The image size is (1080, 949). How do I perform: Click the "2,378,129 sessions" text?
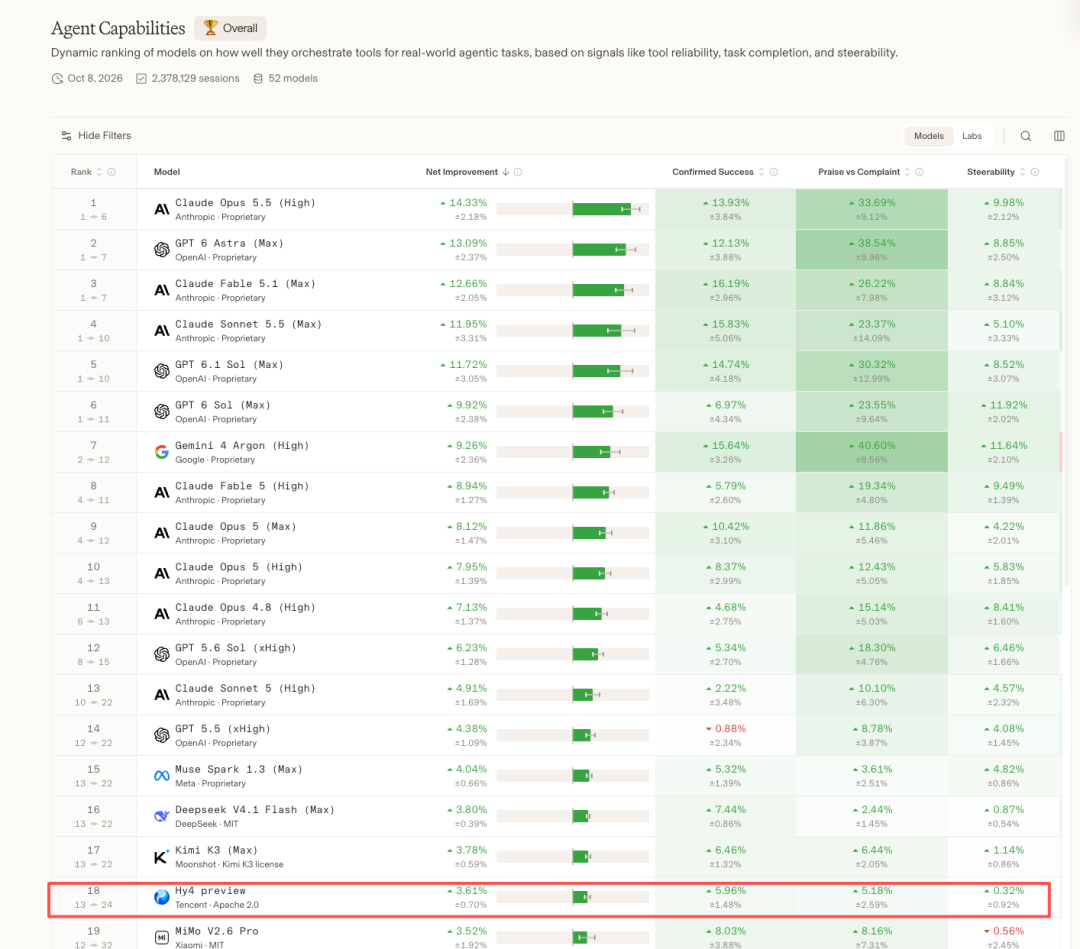click(x=196, y=79)
